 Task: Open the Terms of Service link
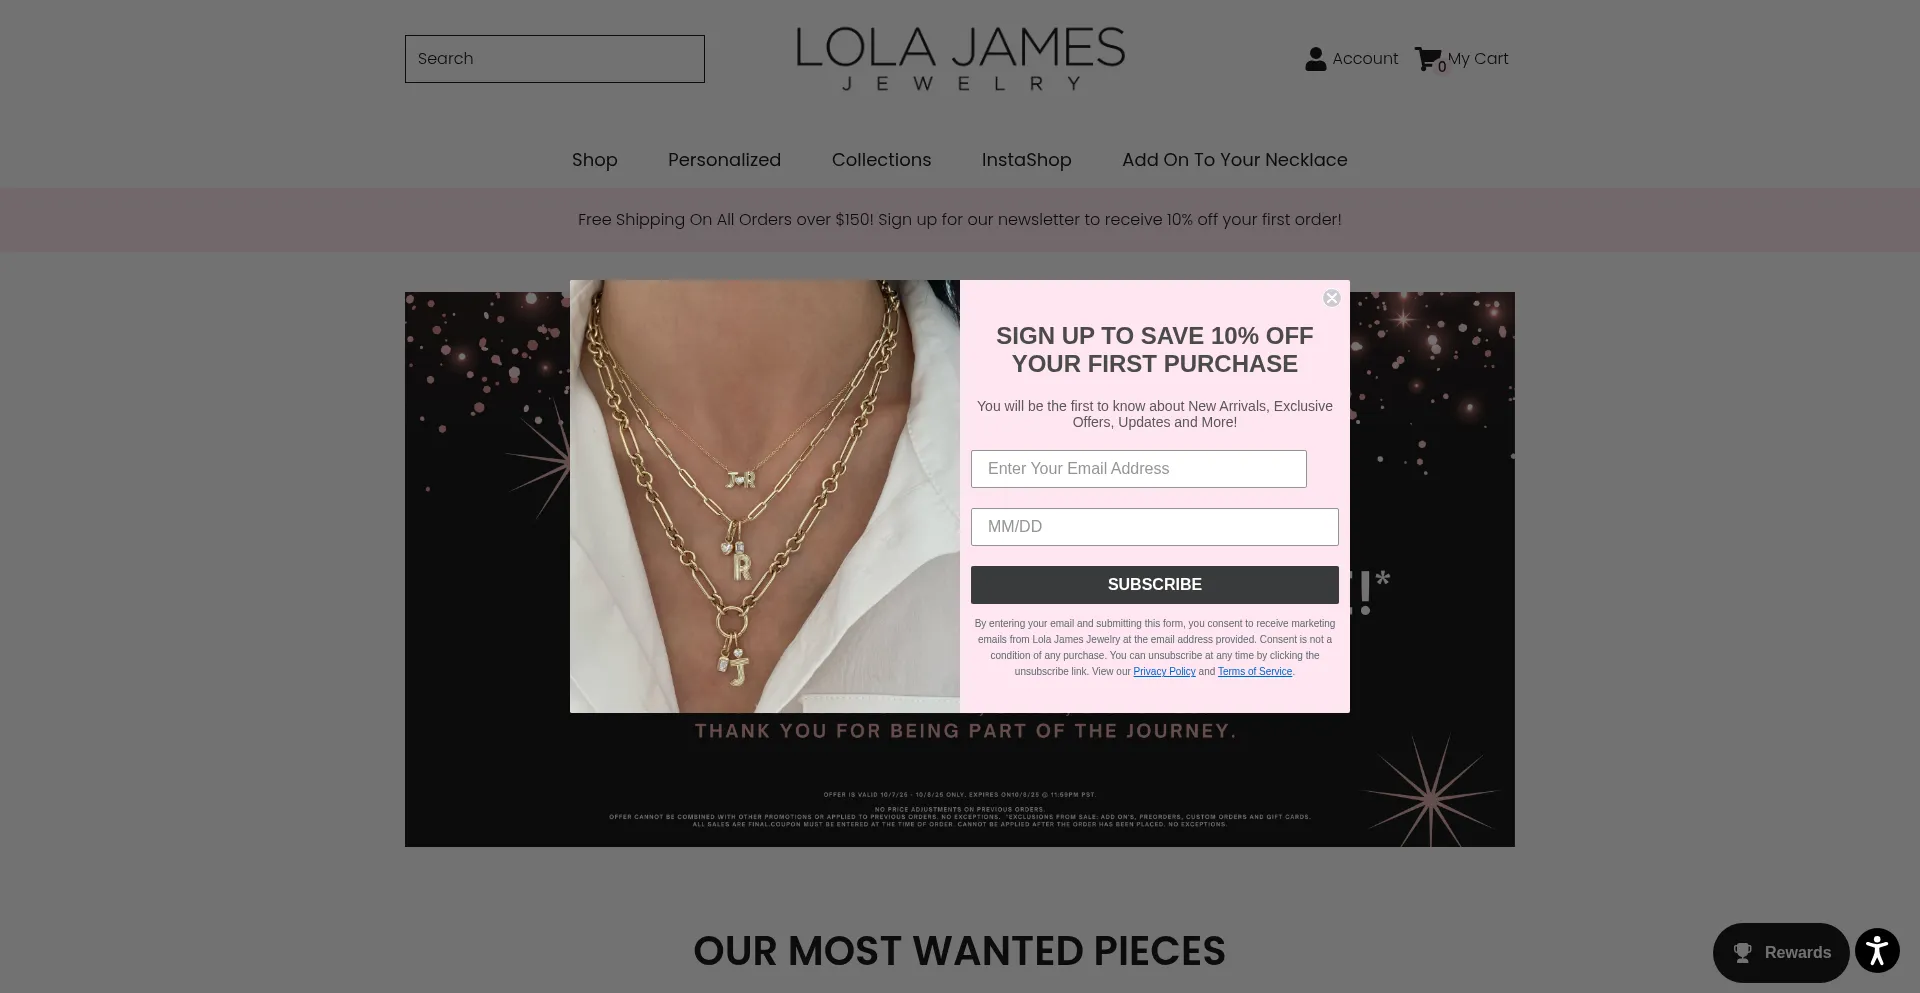[1254, 672]
